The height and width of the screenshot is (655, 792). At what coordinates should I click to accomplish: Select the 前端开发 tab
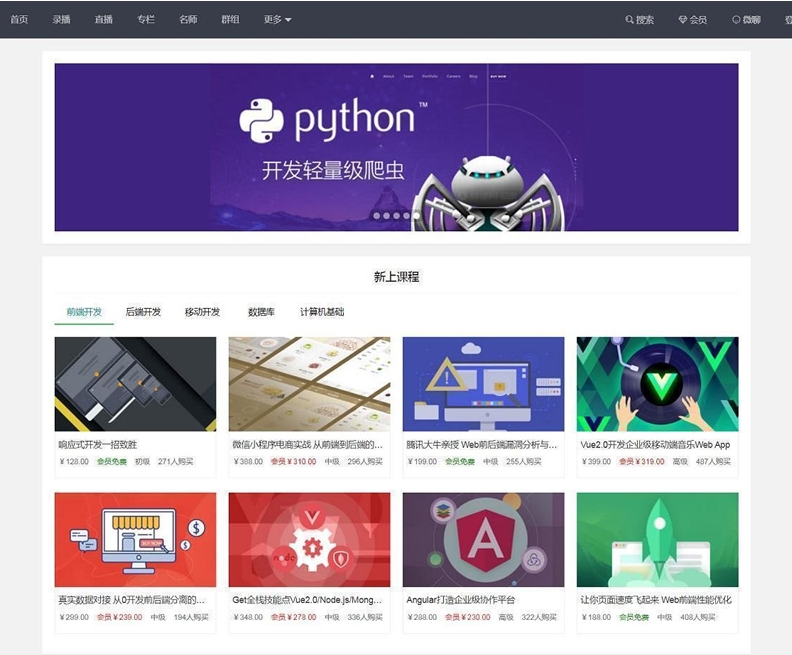pos(84,312)
